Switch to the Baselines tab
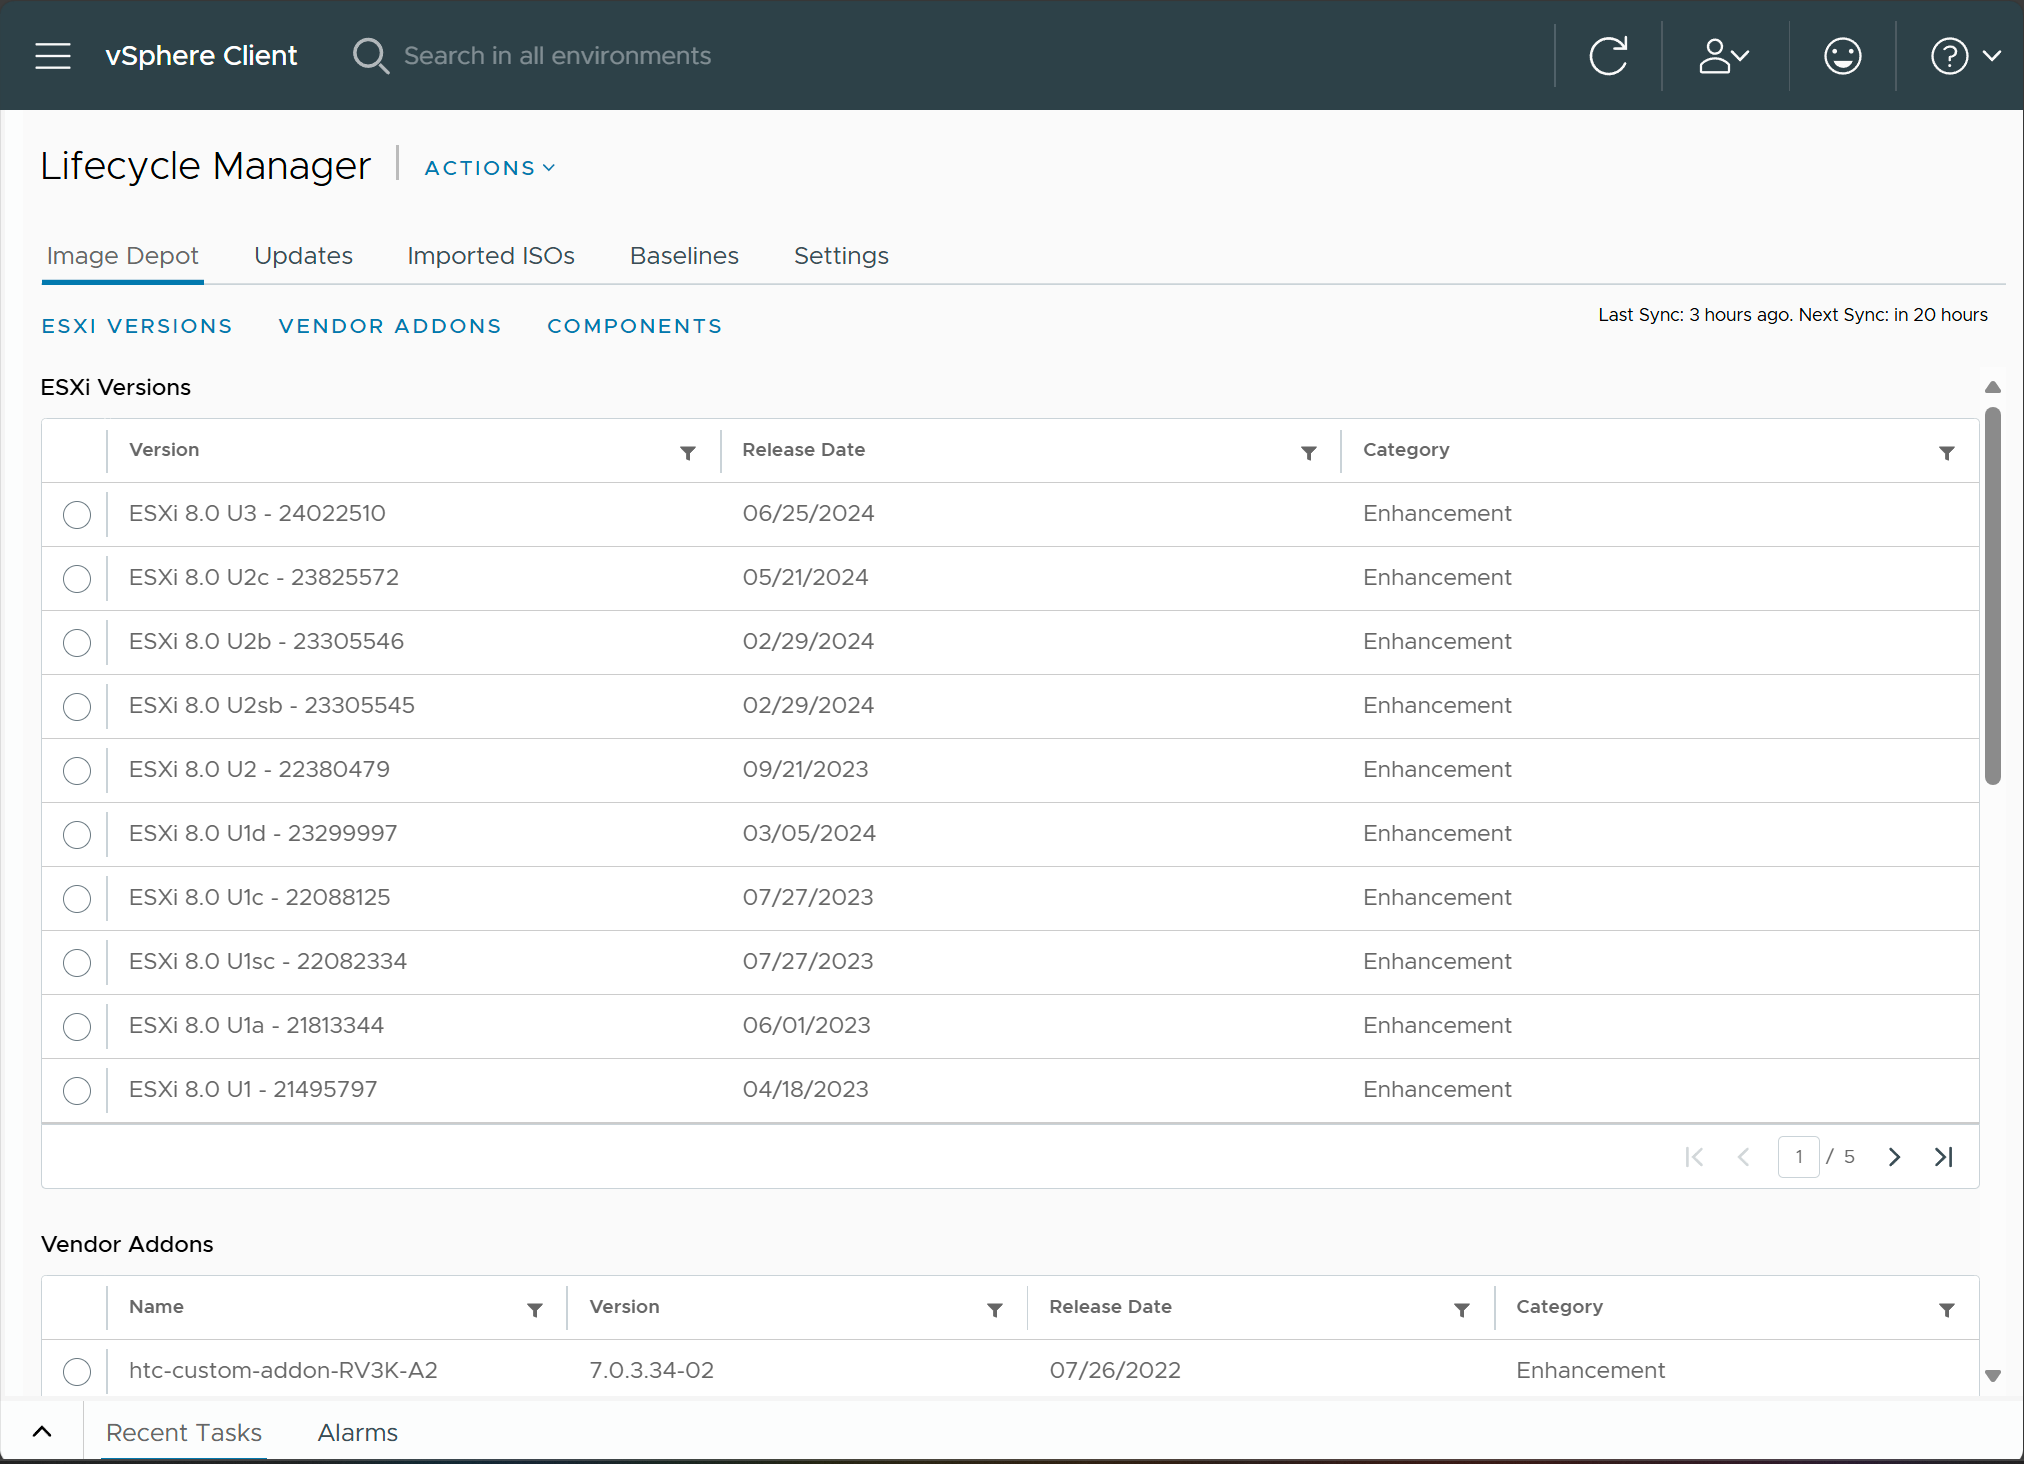2024x1464 pixels. [684, 256]
